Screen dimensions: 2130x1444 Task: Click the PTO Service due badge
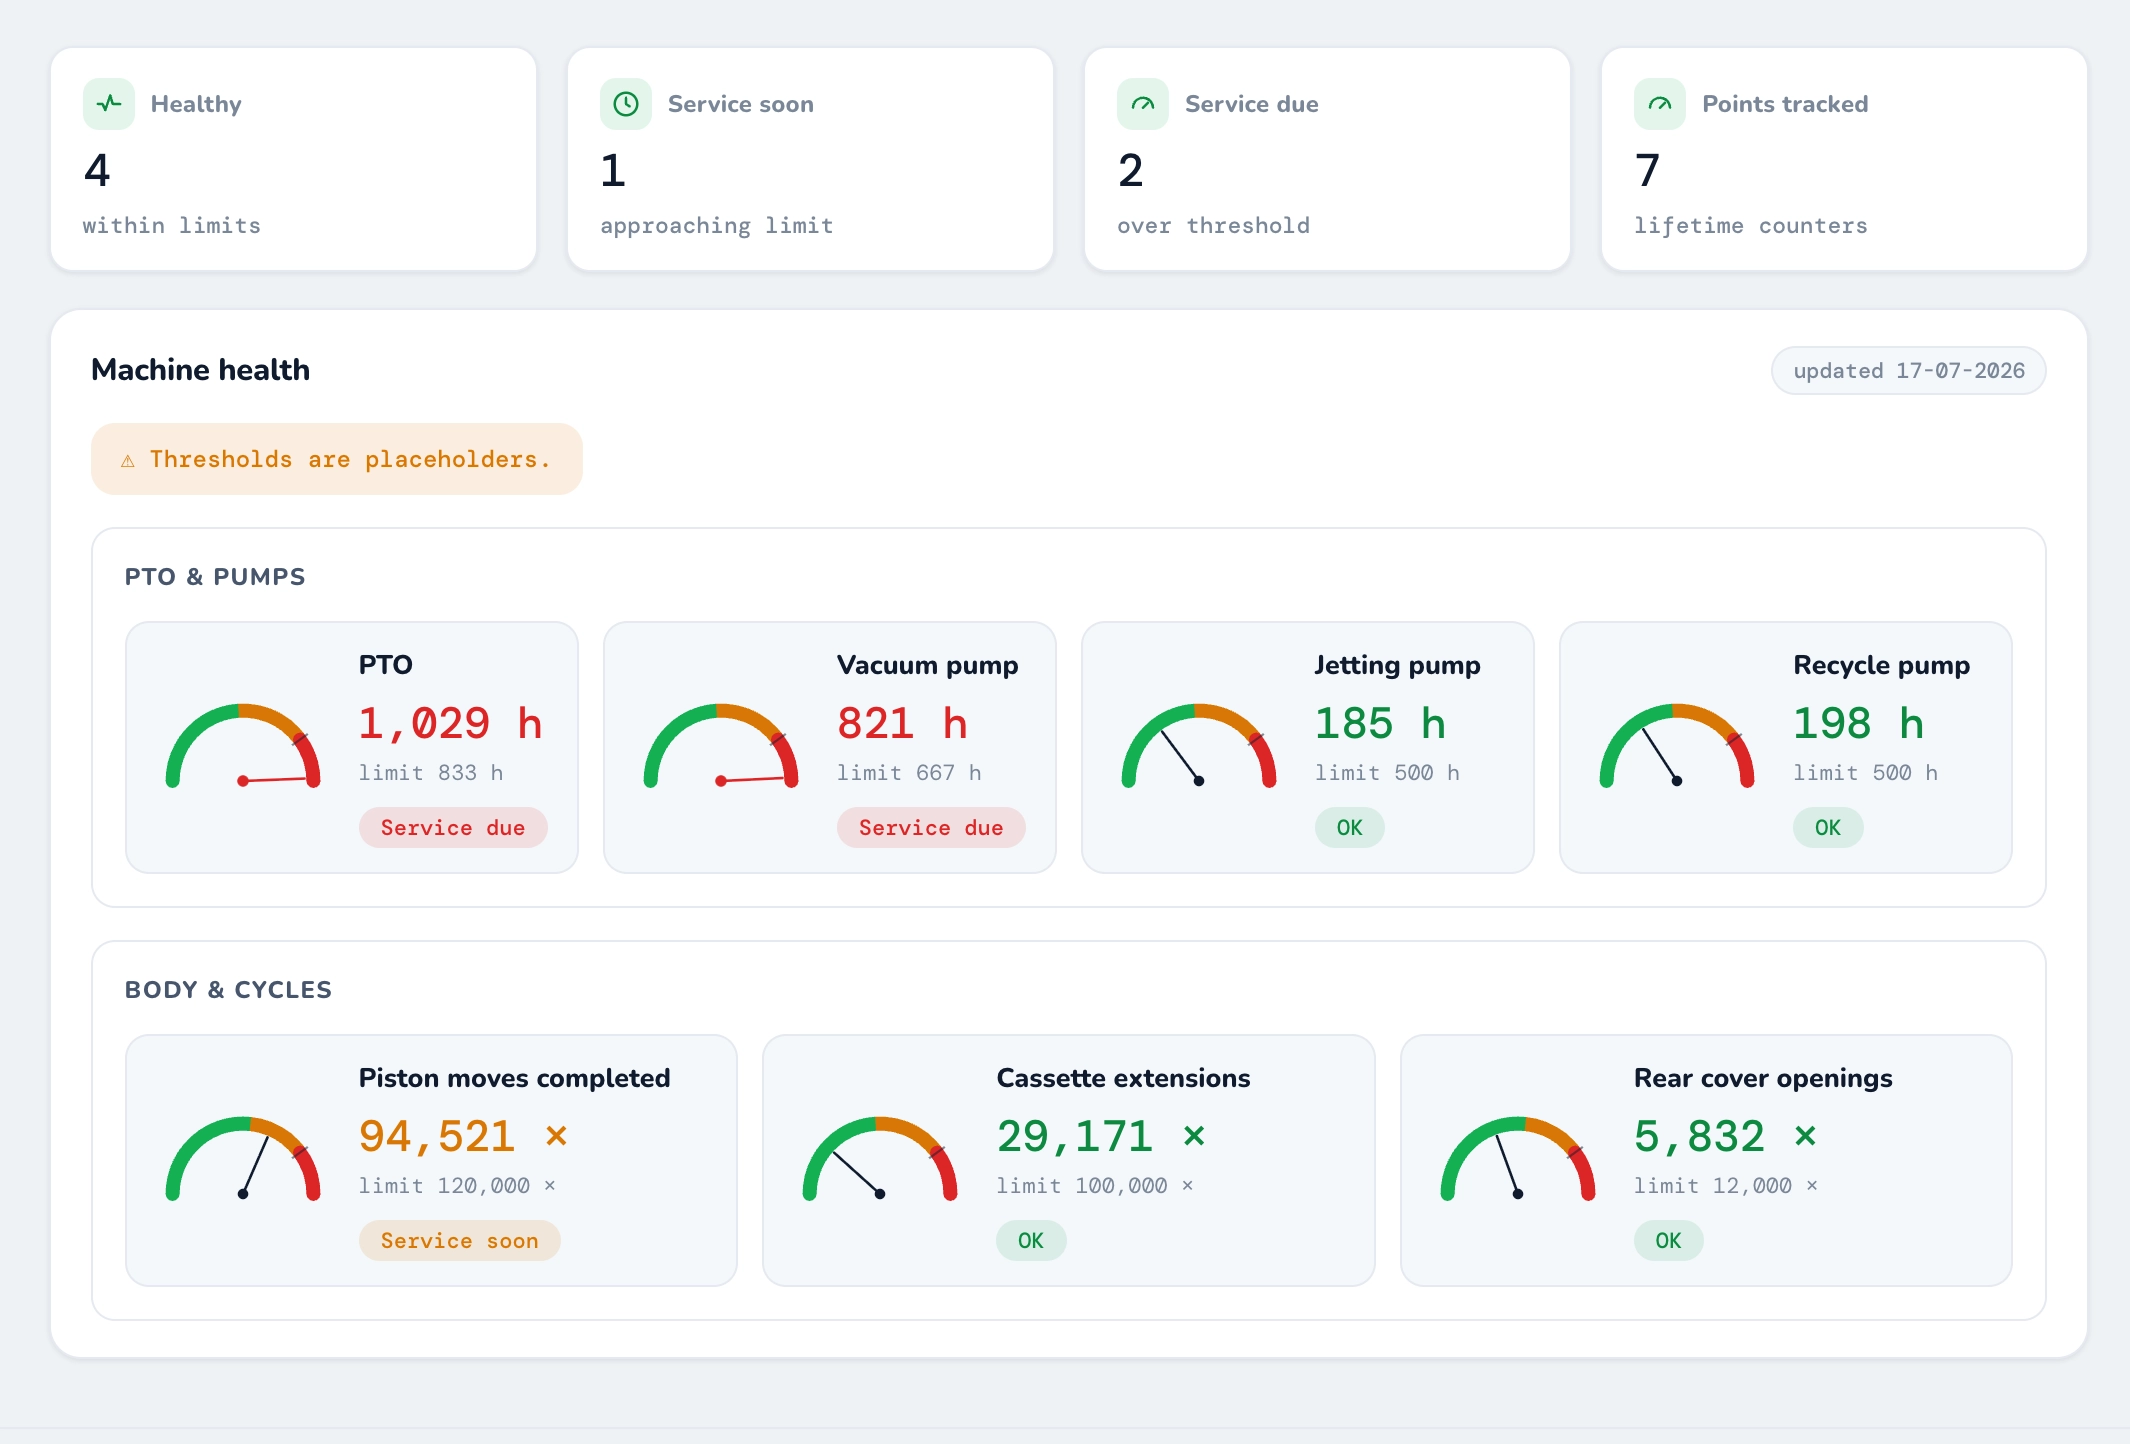click(453, 828)
